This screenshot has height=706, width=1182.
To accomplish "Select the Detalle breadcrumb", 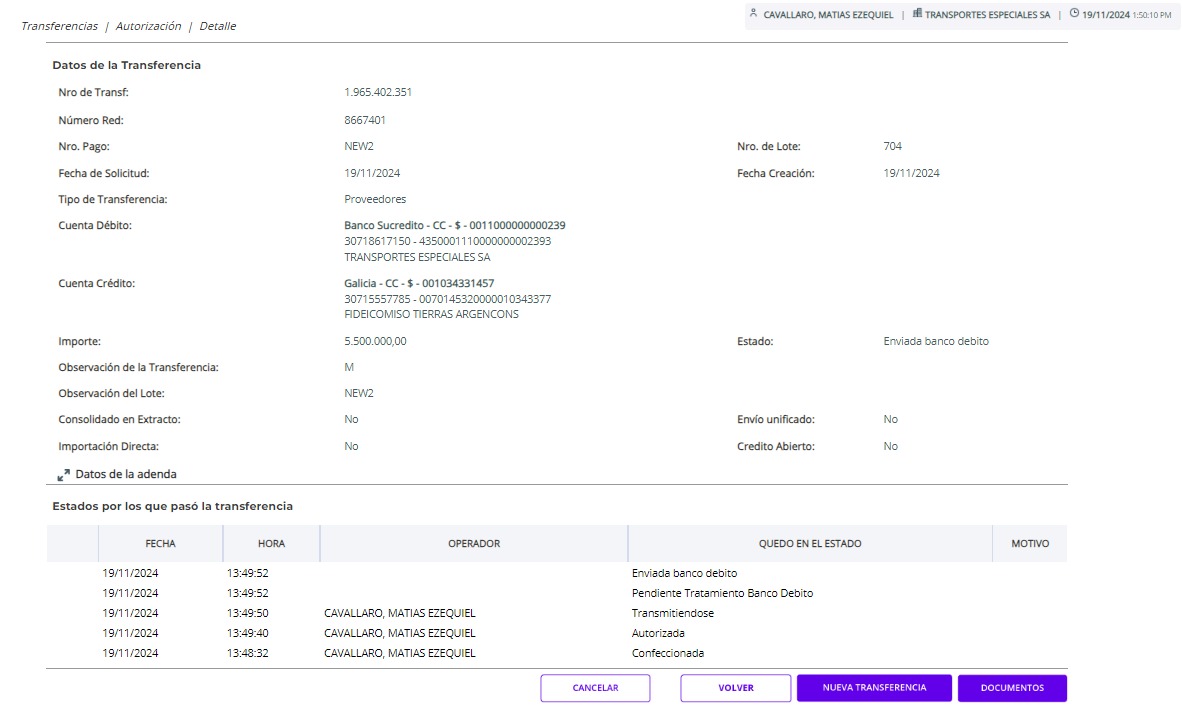I will pyautogui.click(x=218, y=26).
